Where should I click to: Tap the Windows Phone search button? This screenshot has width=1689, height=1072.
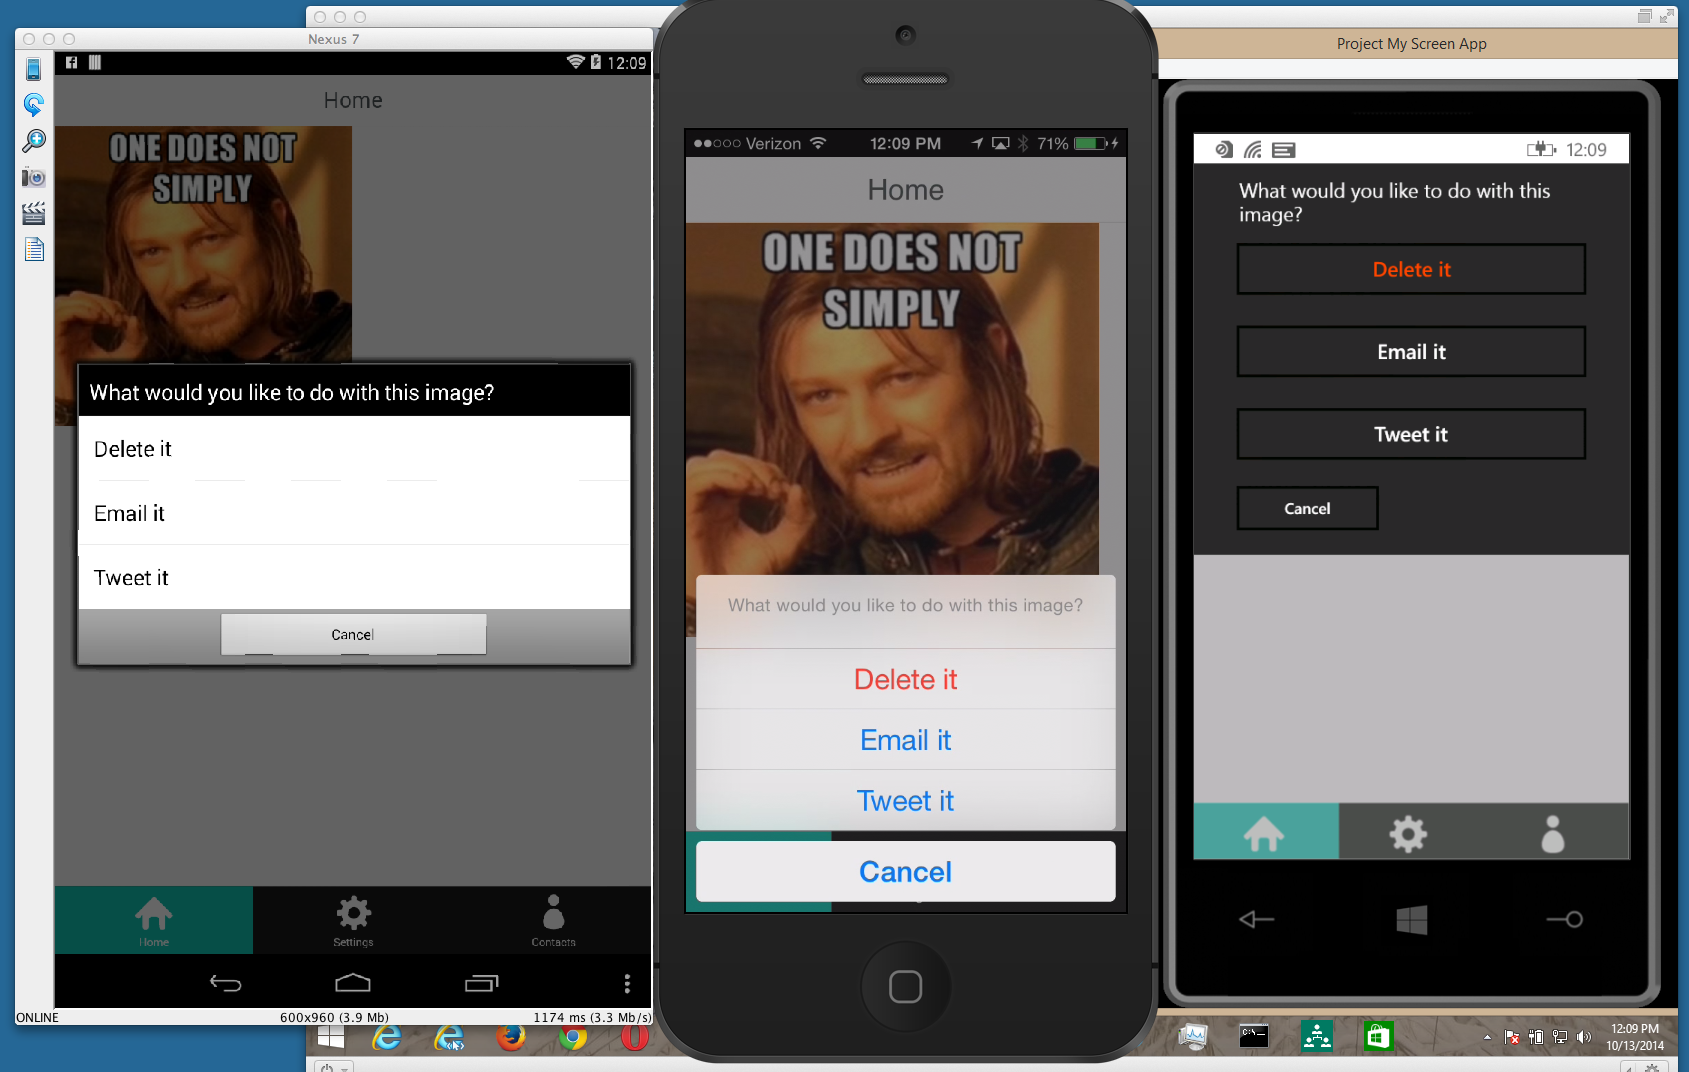1565,919
